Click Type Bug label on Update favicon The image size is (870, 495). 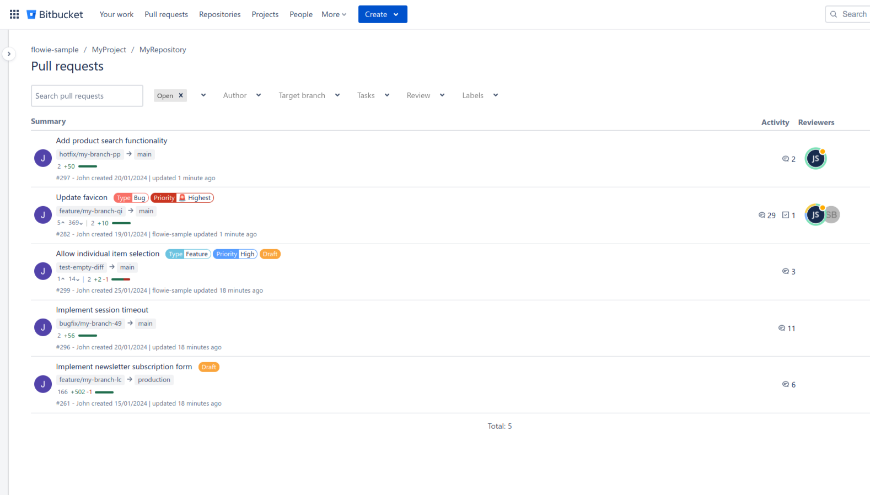pos(131,198)
